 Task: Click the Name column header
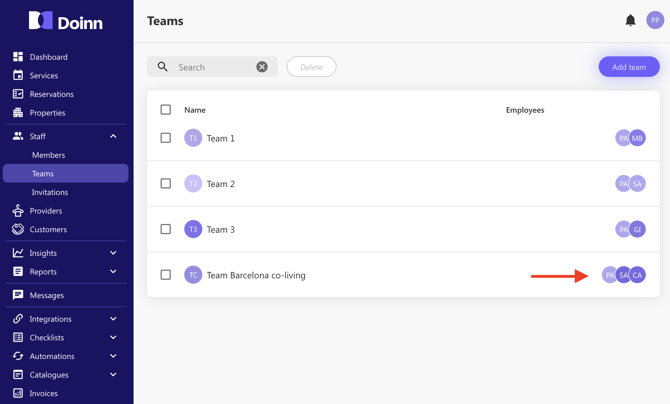[195, 110]
